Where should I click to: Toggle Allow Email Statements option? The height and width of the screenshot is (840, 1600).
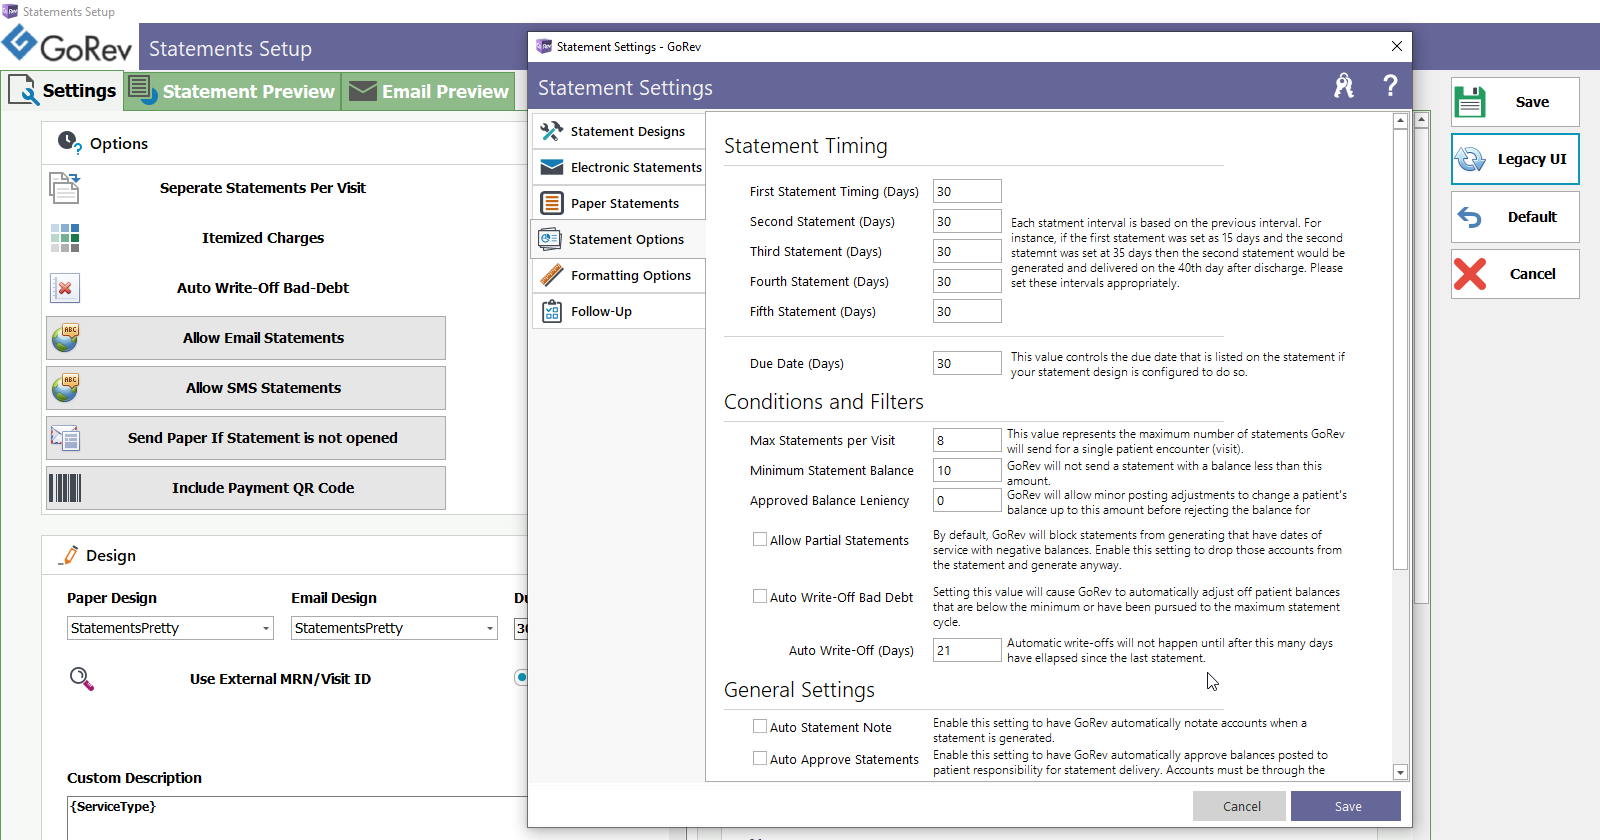[246, 338]
